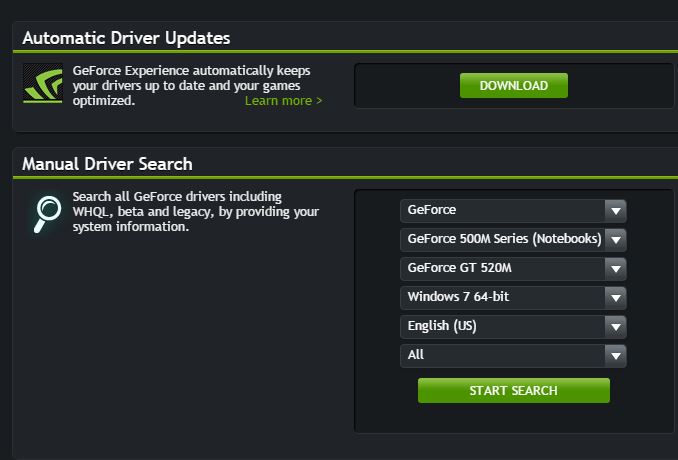Open the GeForce 500M Series (Notebooks) dropdown
This screenshot has width=678, height=460.
pos(503,239)
